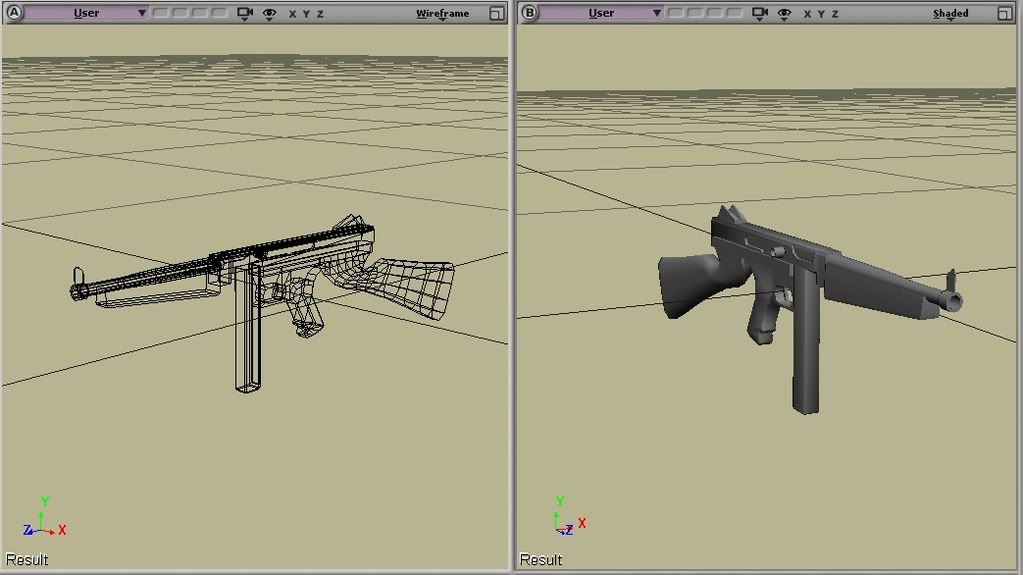This screenshot has height=575, width=1023.
Task: Click the first memo camera slot in viewport B
Action: coord(675,12)
